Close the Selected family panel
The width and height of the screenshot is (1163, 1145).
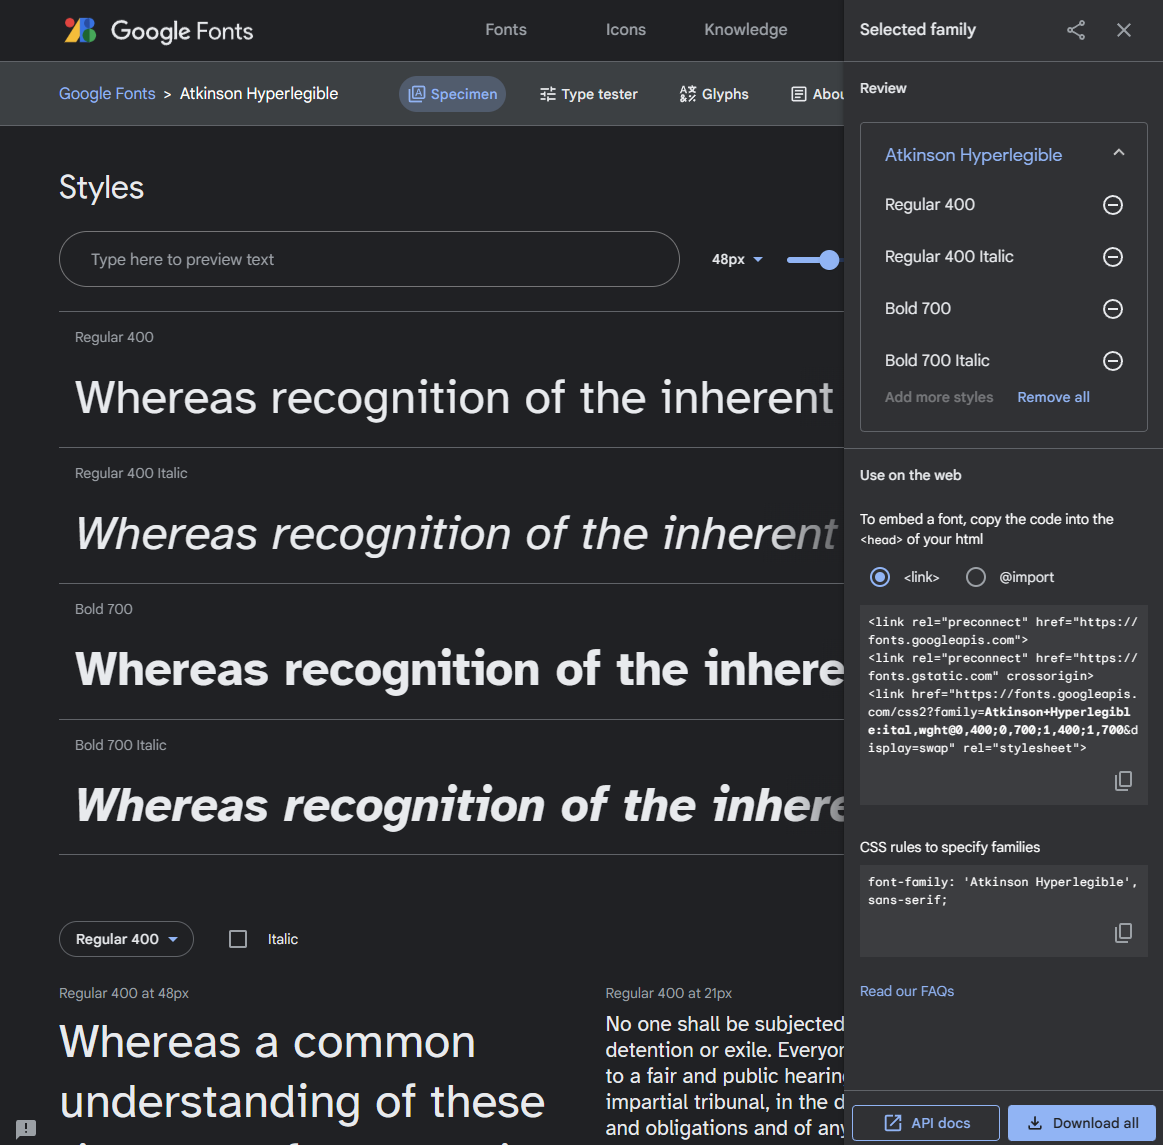[x=1124, y=30]
